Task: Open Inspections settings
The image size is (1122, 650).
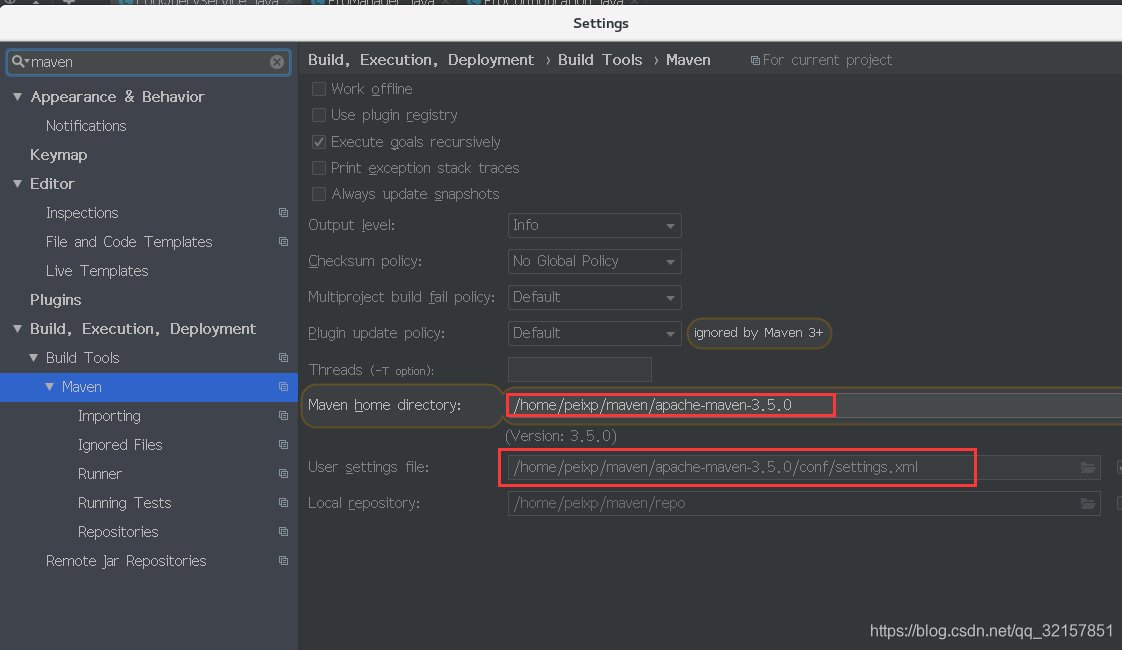Action: click(x=82, y=213)
